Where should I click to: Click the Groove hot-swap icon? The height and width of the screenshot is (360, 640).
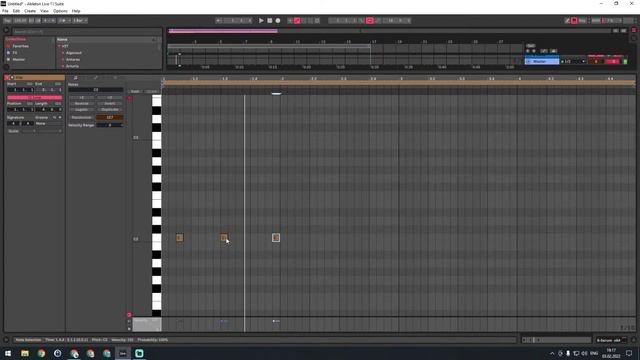point(55,118)
